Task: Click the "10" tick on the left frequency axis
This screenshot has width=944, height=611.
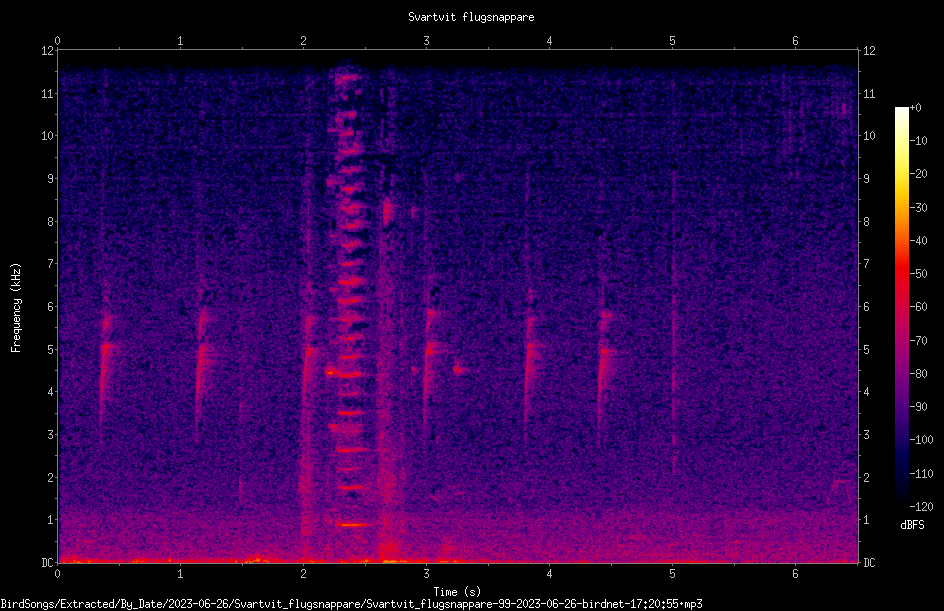Action: coord(47,136)
